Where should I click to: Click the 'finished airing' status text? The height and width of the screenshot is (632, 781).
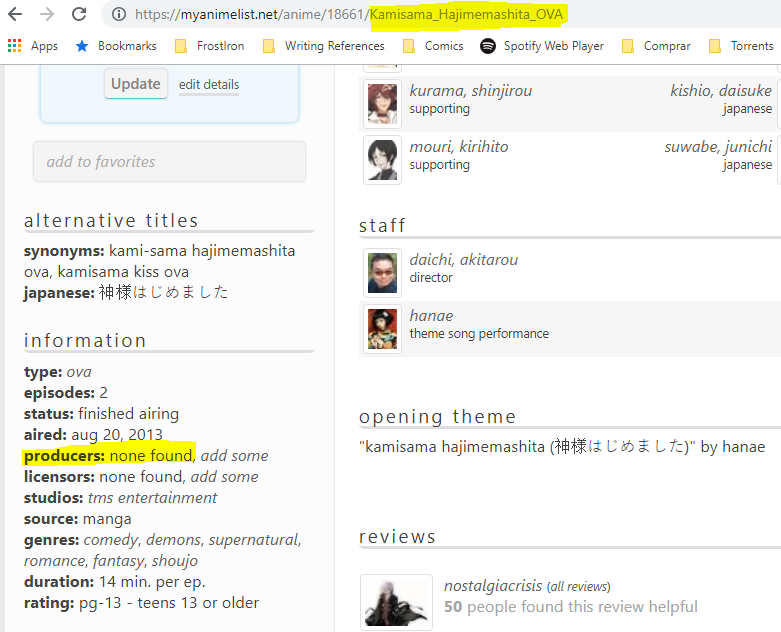pos(129,414)
